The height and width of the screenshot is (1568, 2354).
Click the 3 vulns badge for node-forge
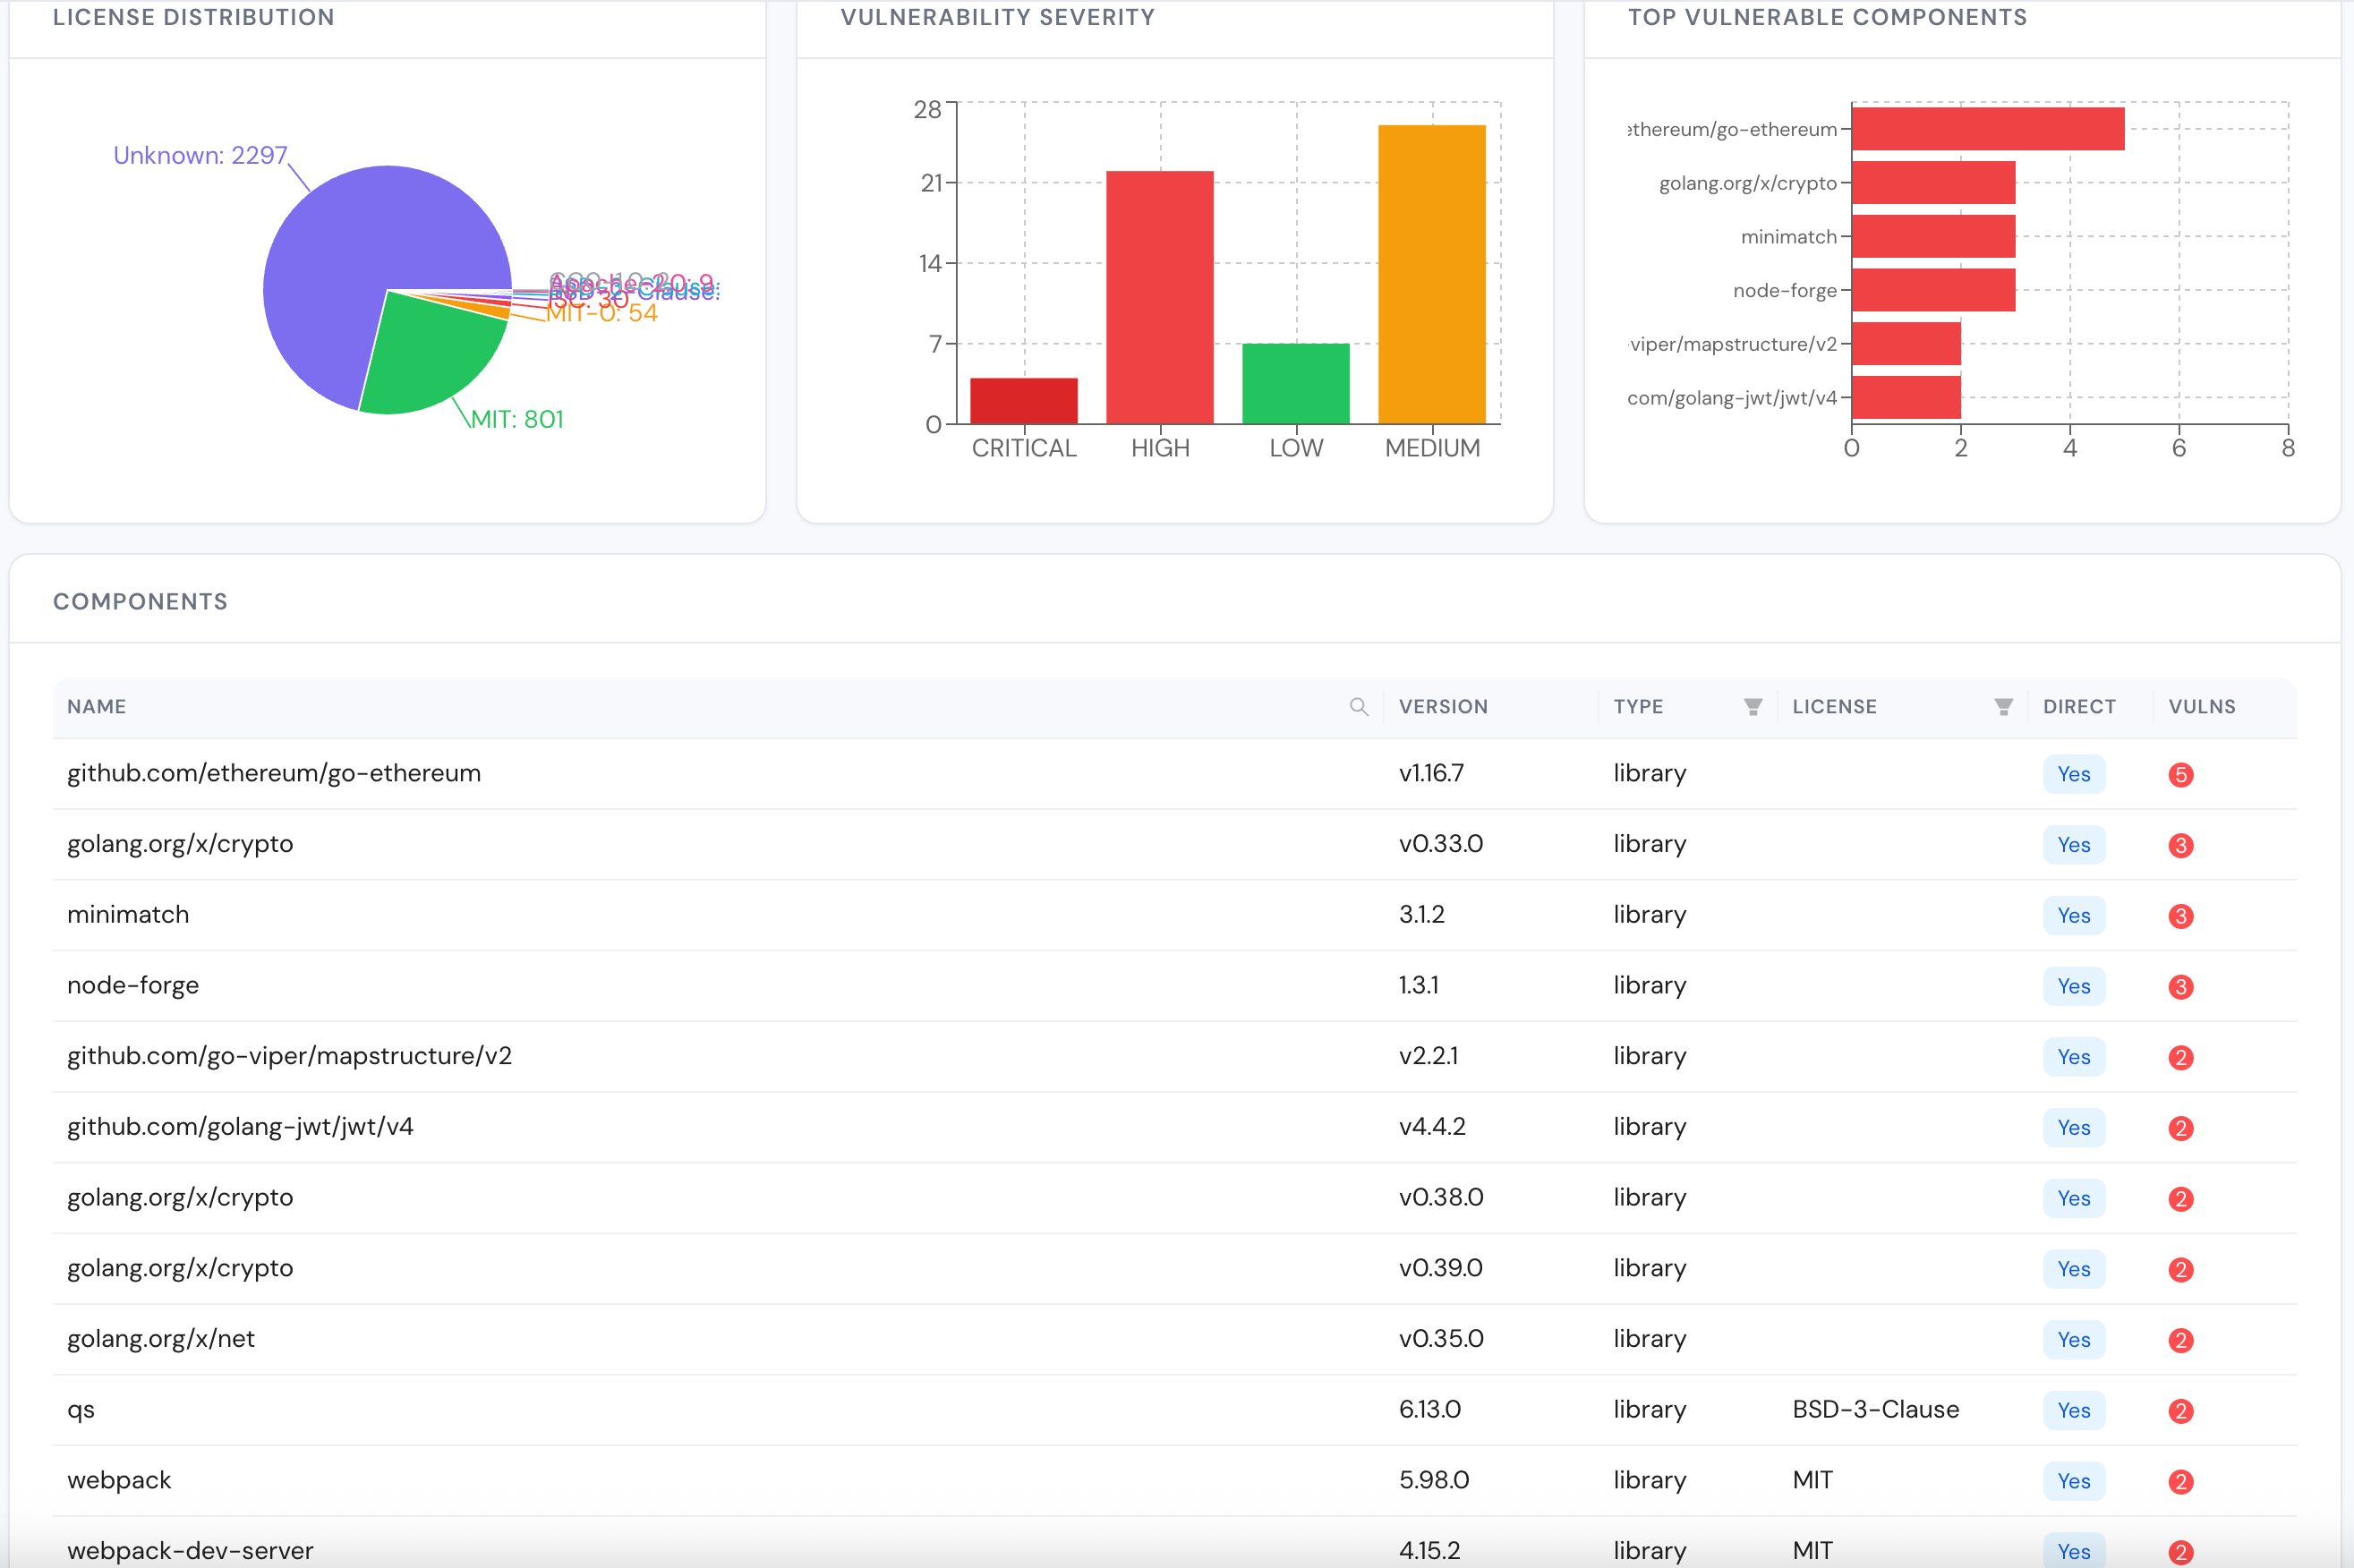coord(2180,987)
